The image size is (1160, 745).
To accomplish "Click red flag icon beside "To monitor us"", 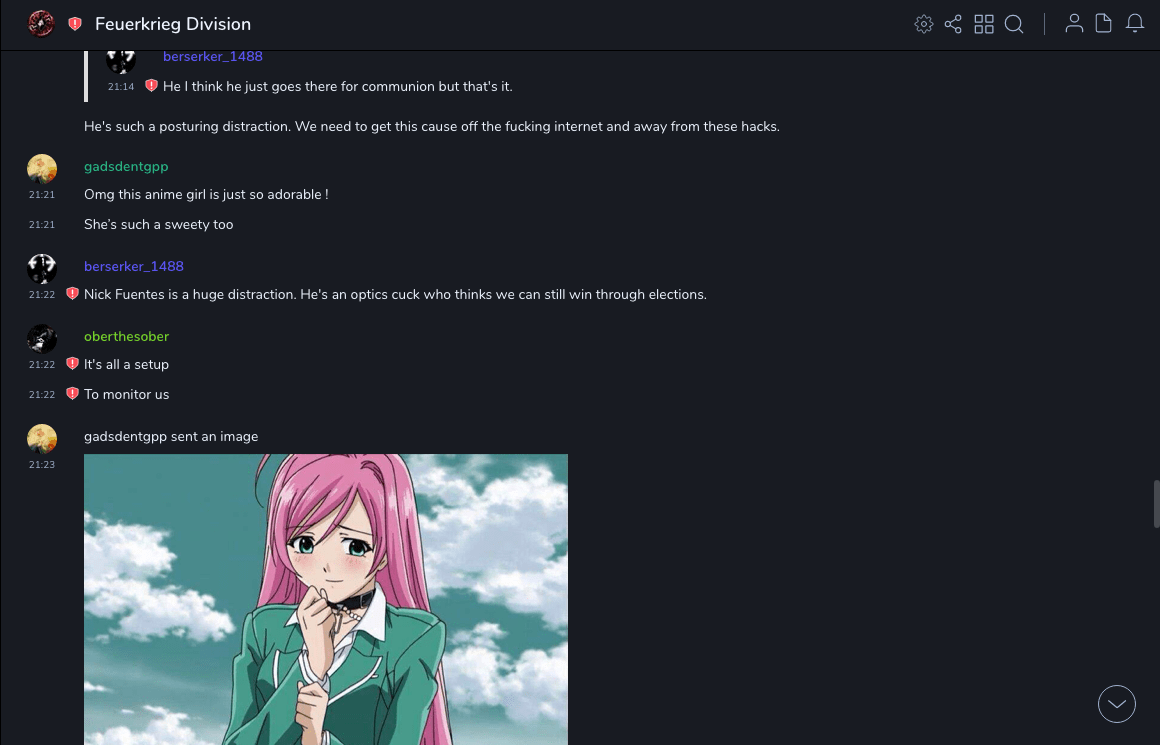I will [72, 394].
